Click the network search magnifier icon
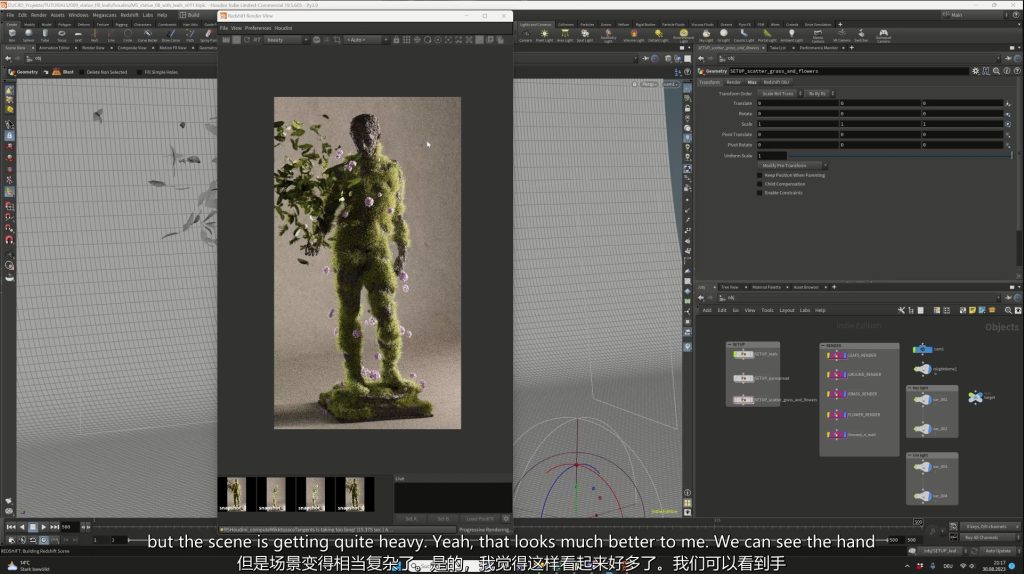Screen dimensions: 1024x574 (x=1008, y=310)
